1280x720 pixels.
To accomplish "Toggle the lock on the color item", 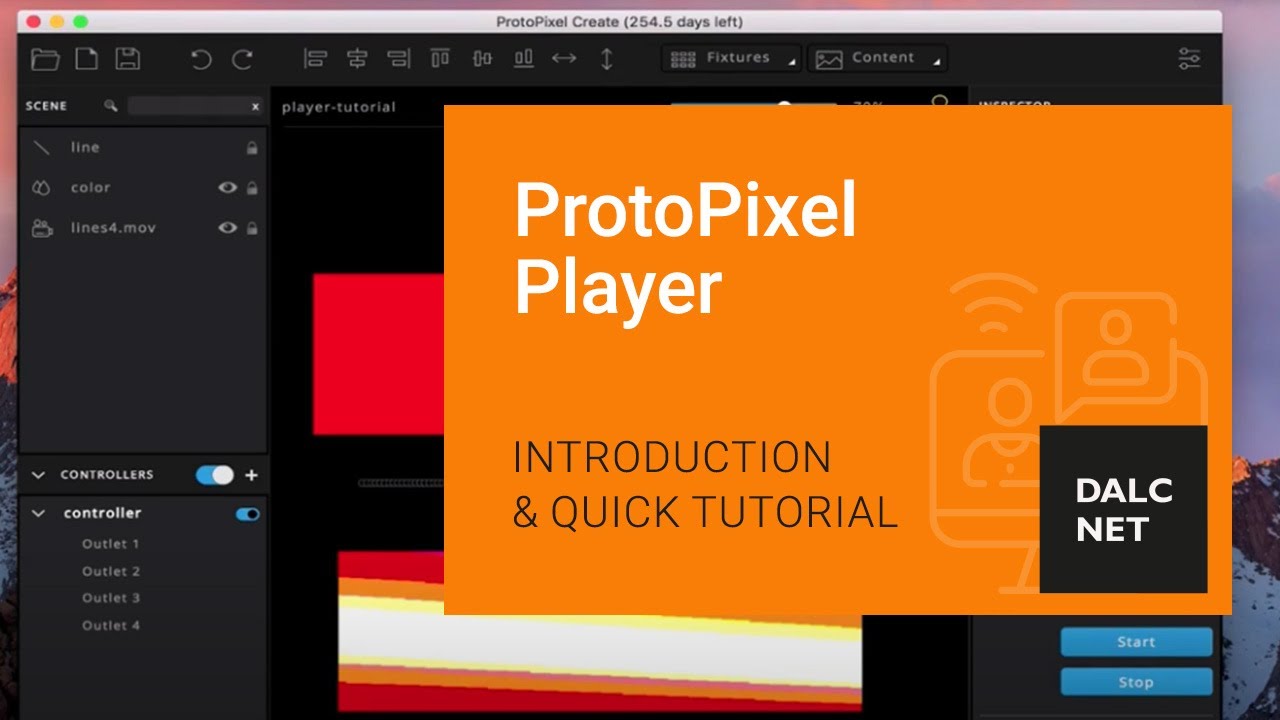I will pos(252,188).
